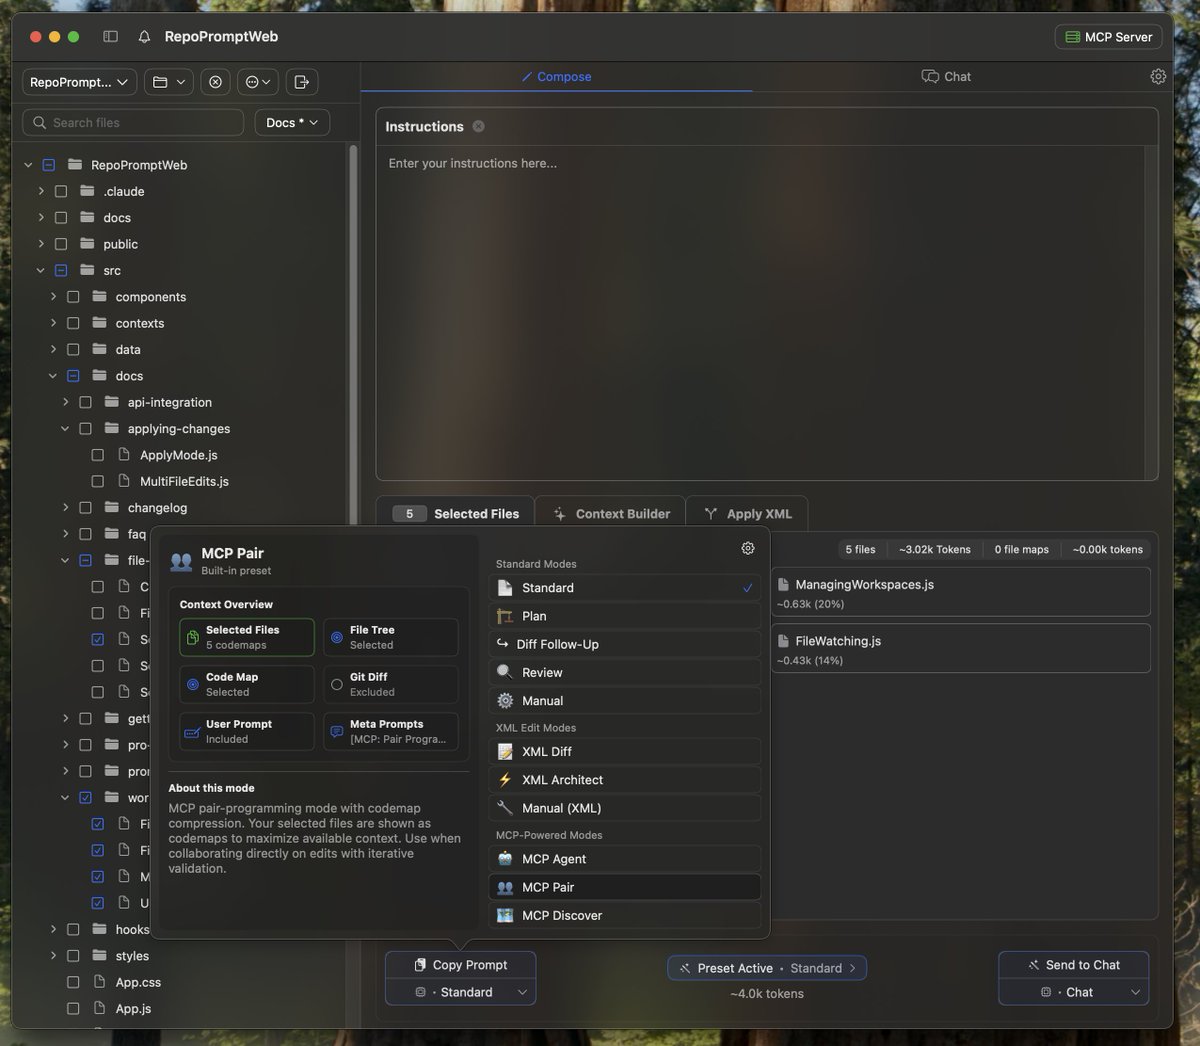Click the Send to Chat button

click(1074, 965)
